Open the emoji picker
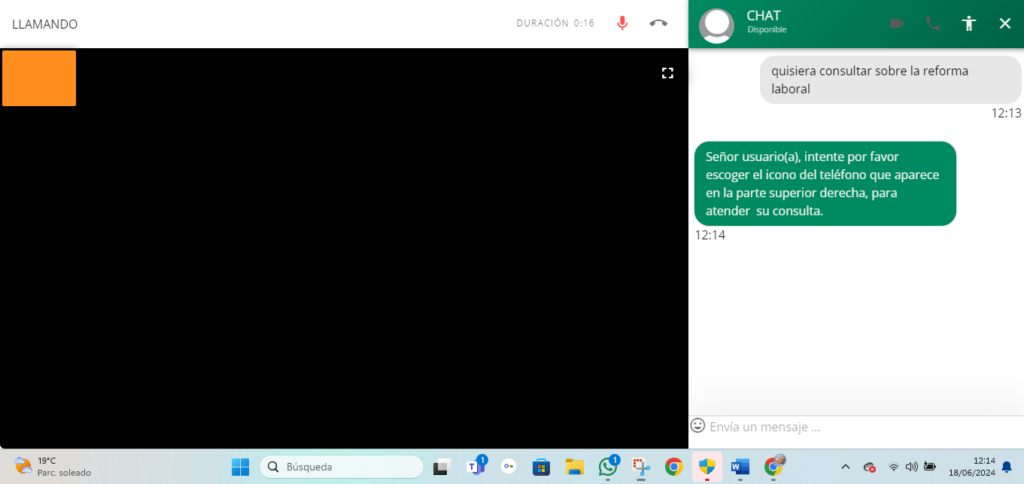The width and height of the screenshot is (1024, 484). pyautogui.click(x=697, y=425)
